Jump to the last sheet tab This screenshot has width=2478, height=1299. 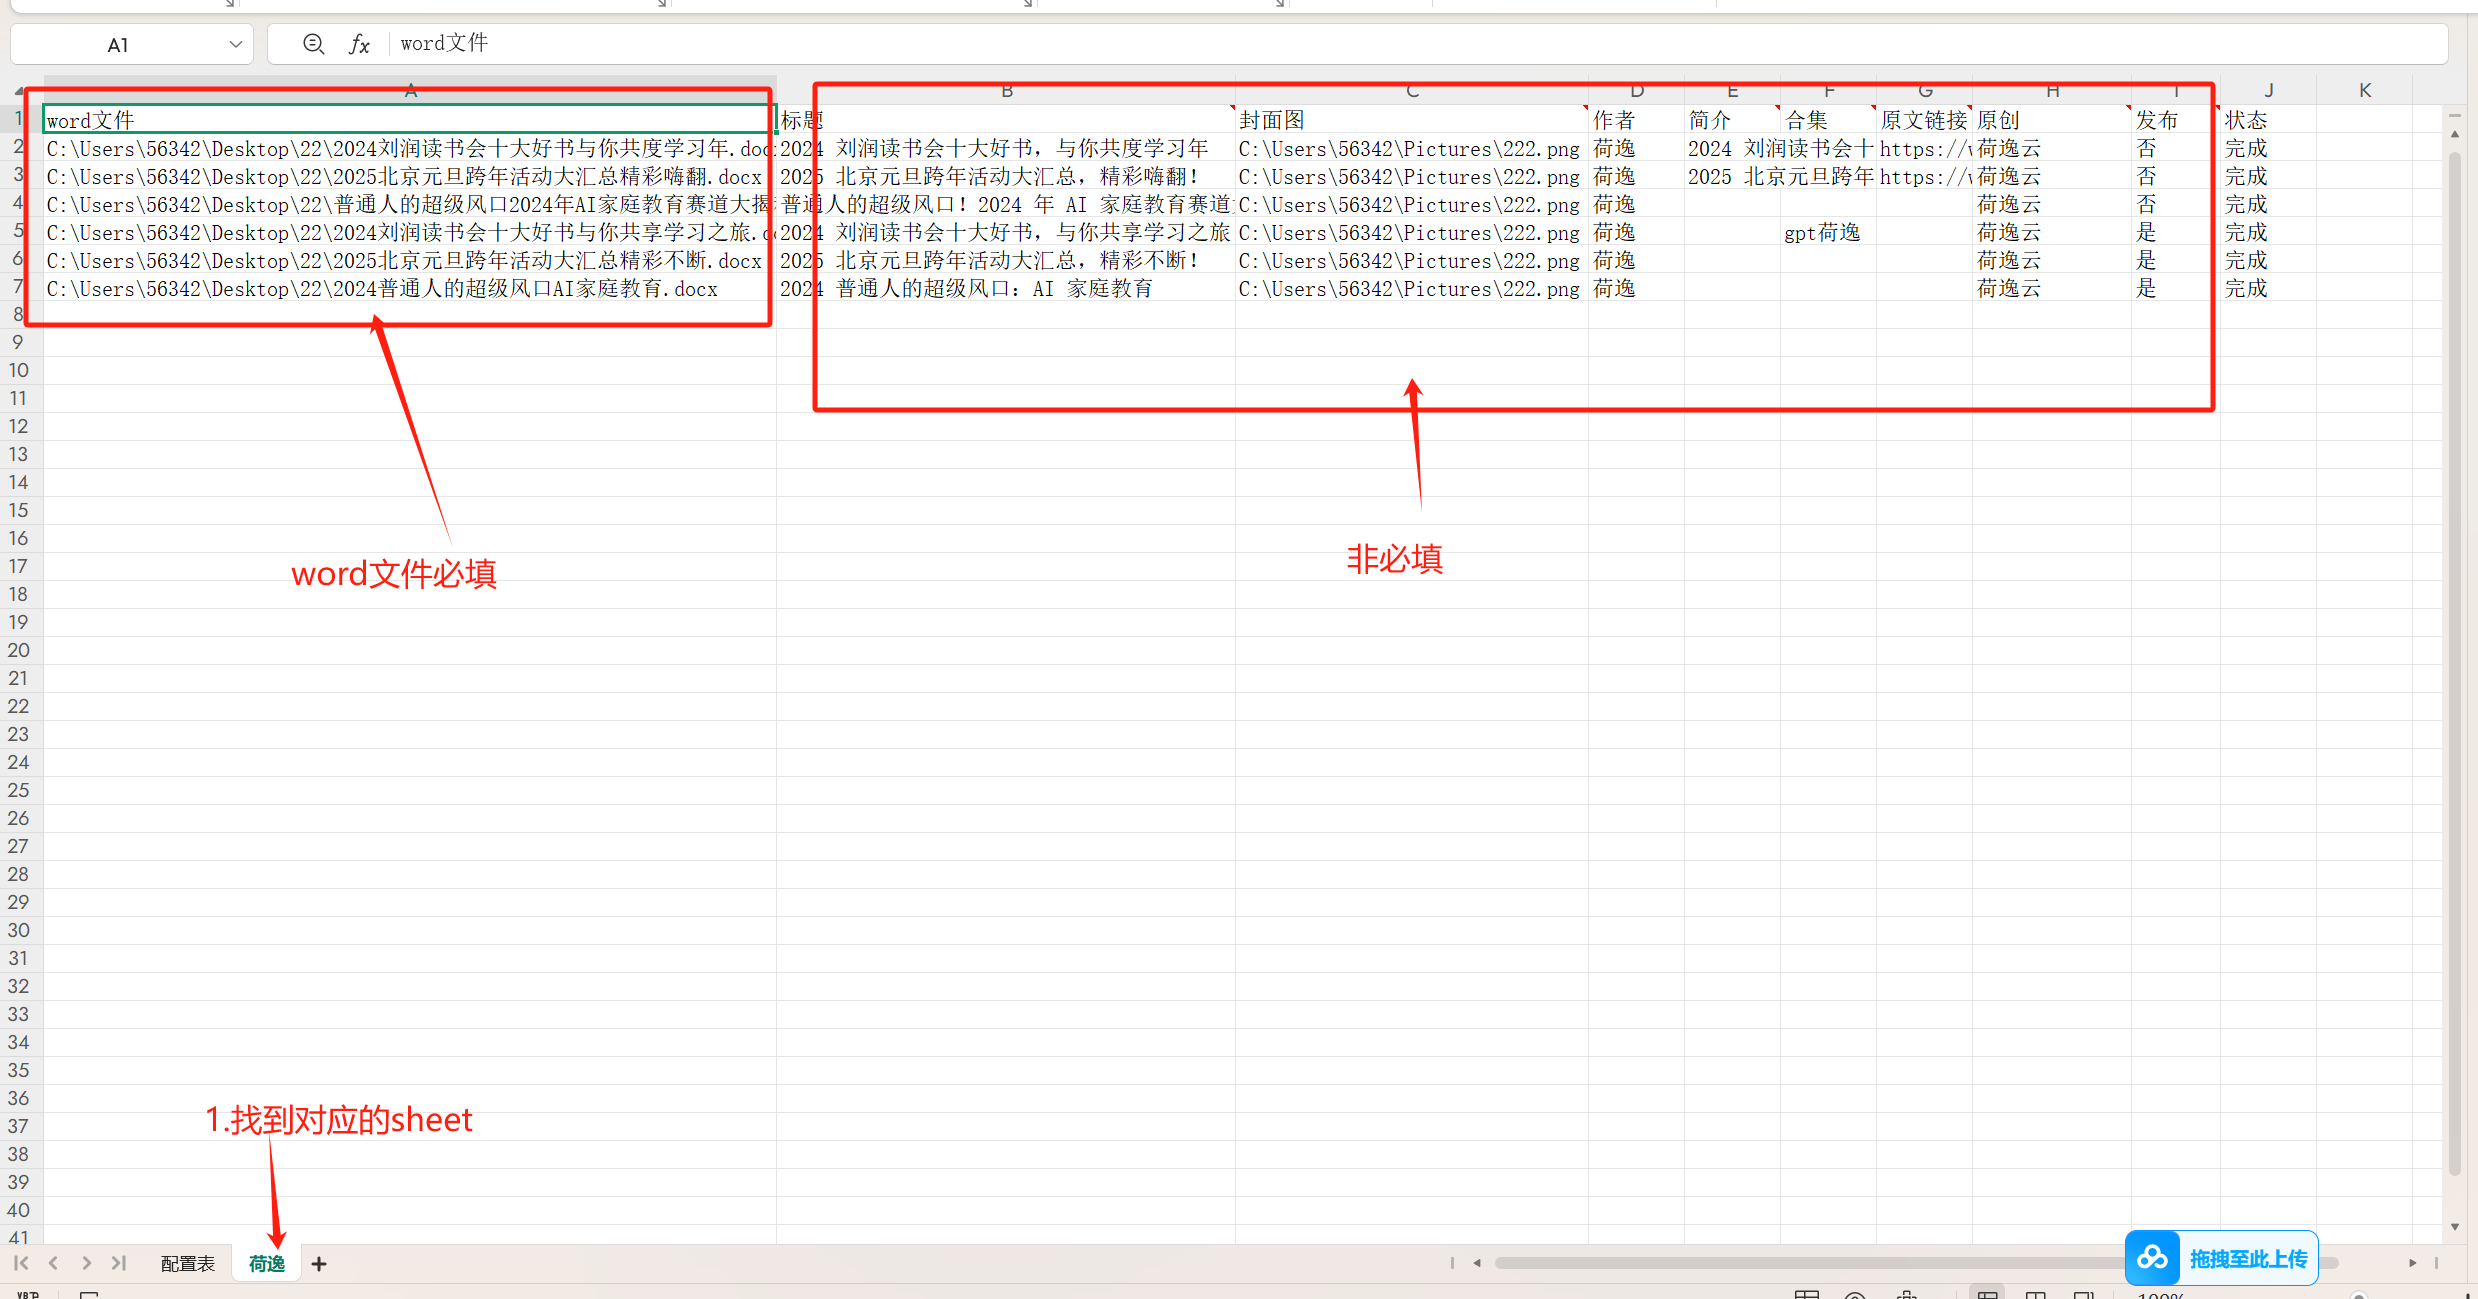tap(119, 1263)
